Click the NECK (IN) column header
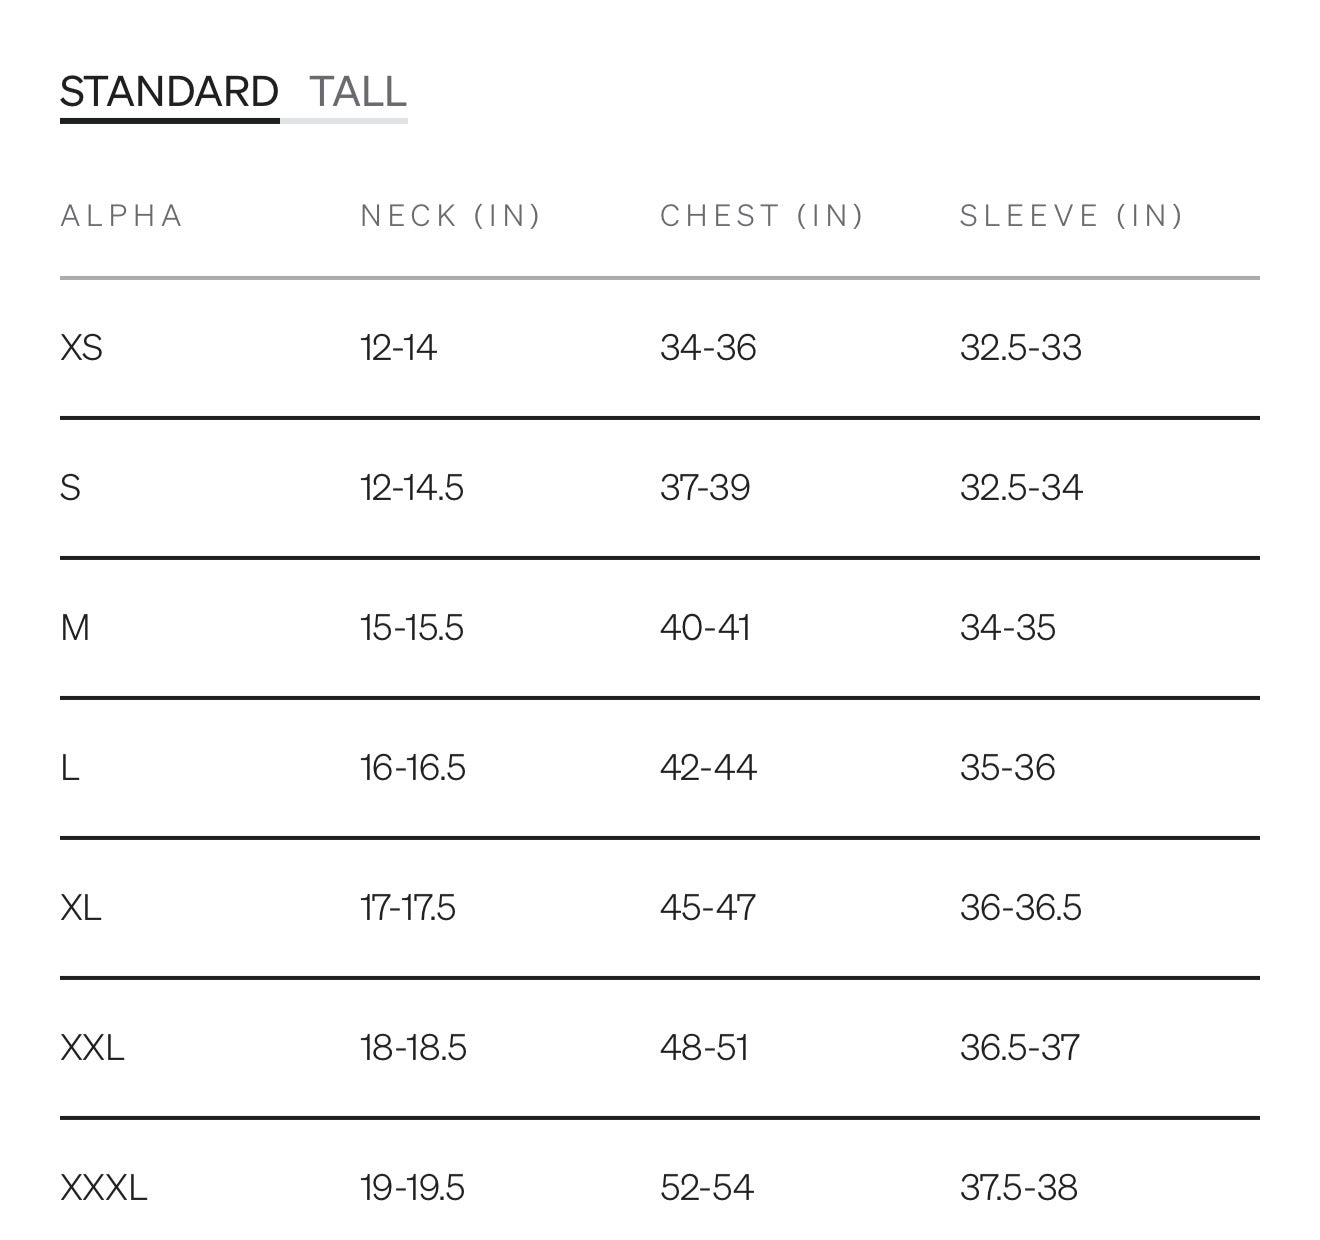1320x1240 pixels. pyautogui.click(x=450, y=216)
